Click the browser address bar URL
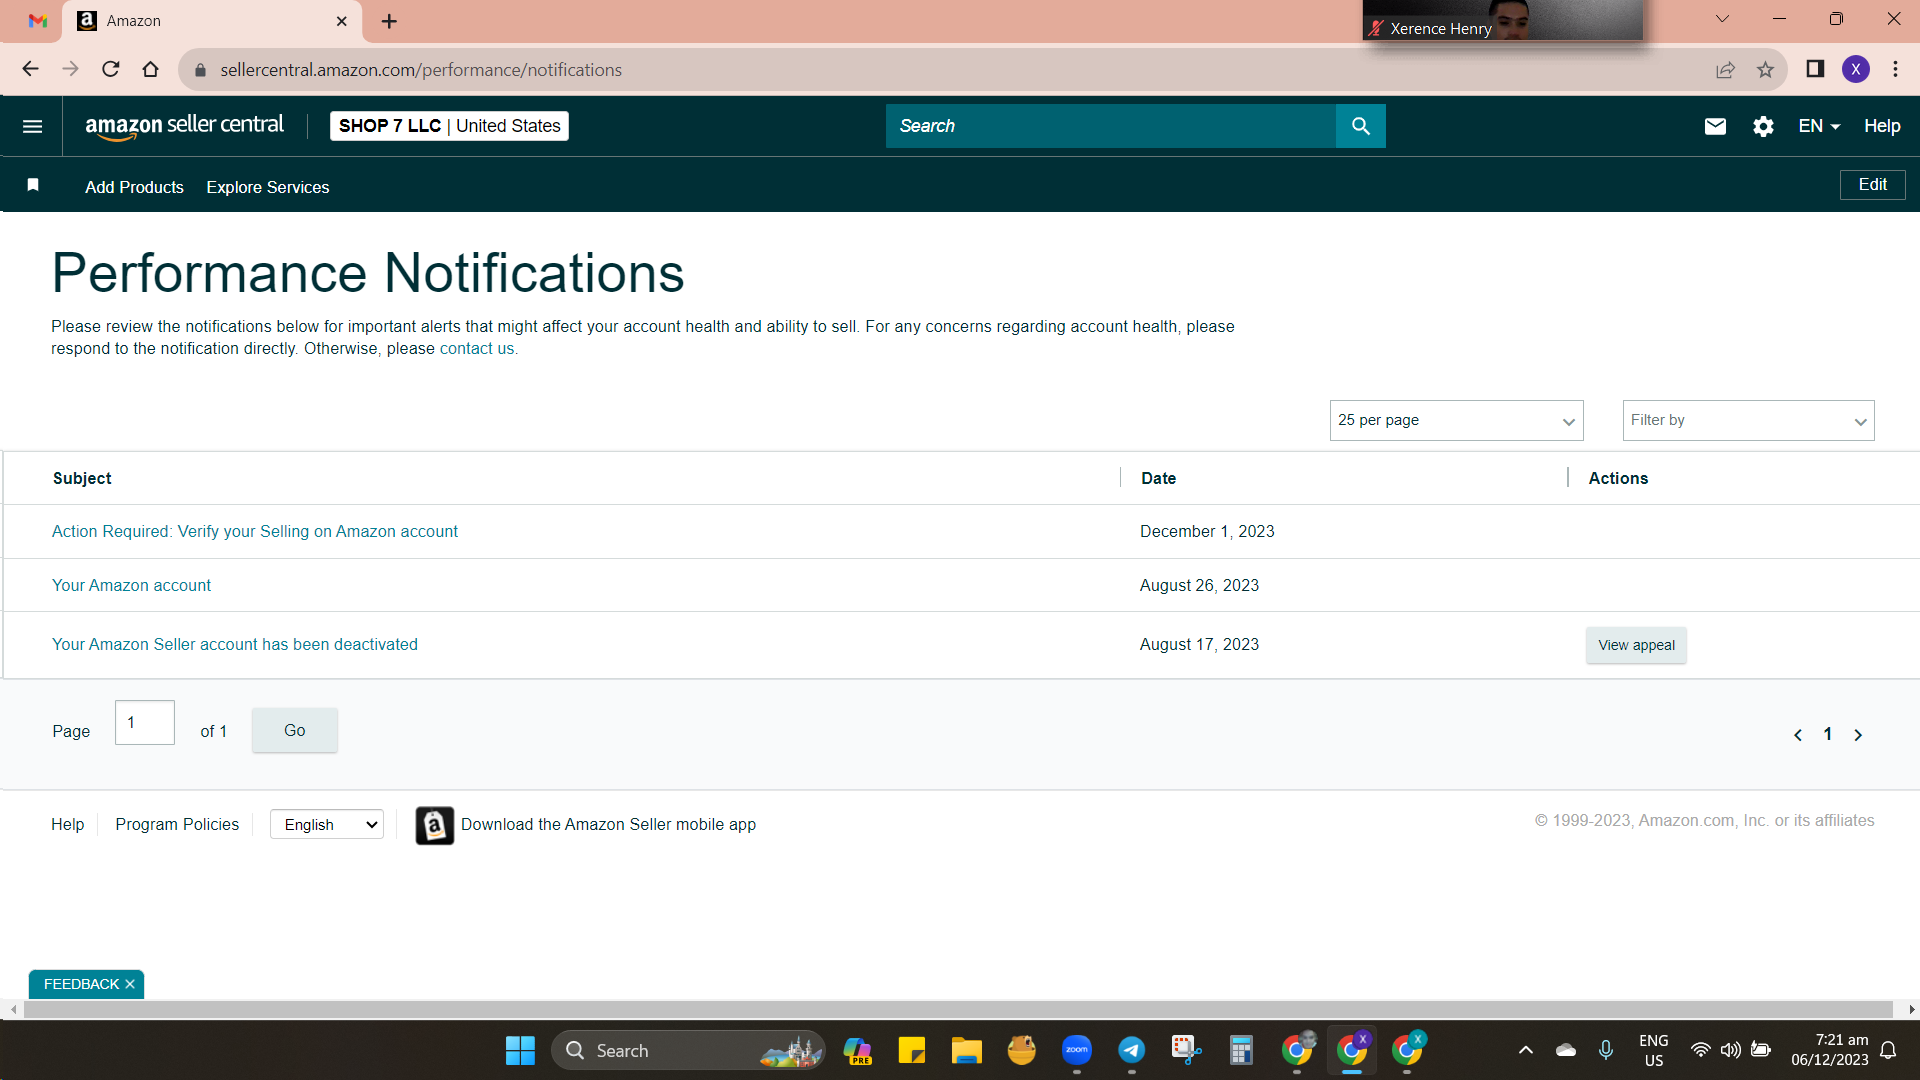This screenshot has width=1920, height=1080. point(421,70)
